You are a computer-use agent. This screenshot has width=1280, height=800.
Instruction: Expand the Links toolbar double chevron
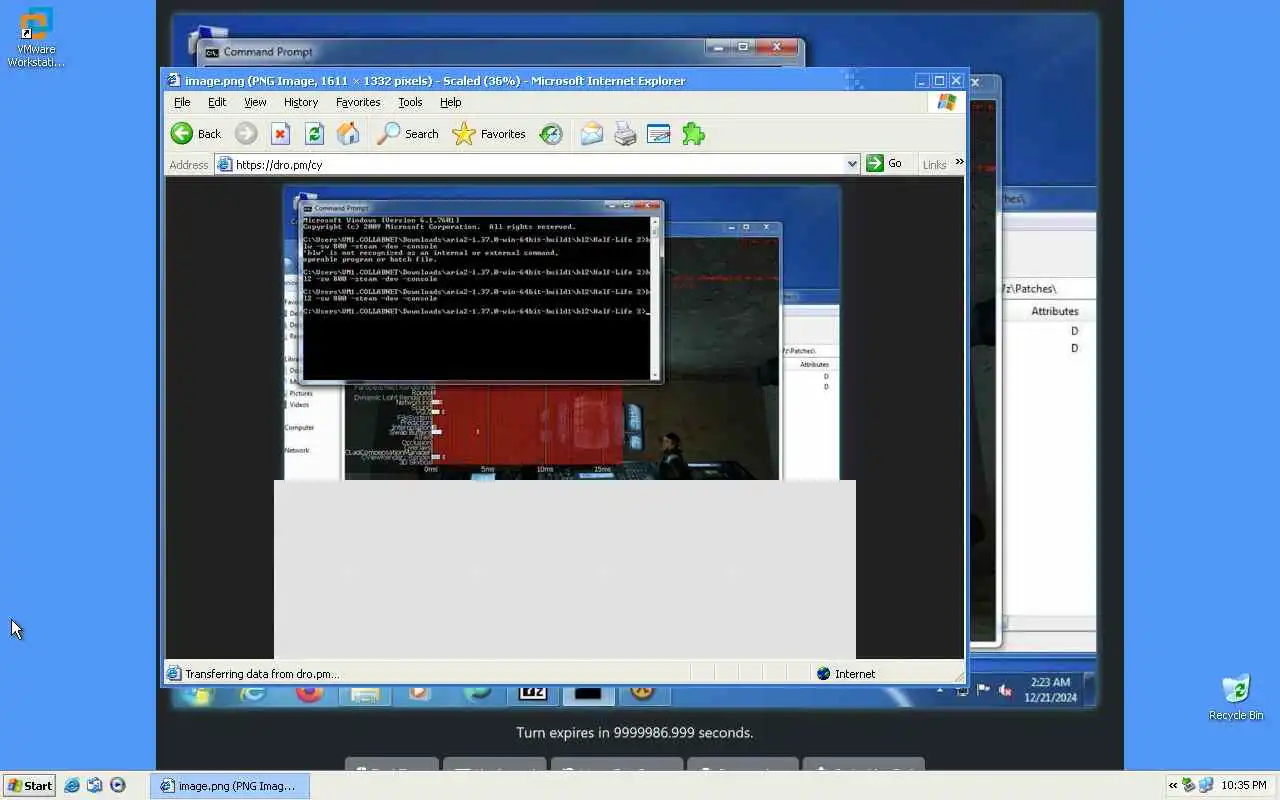tap(959, 162)
